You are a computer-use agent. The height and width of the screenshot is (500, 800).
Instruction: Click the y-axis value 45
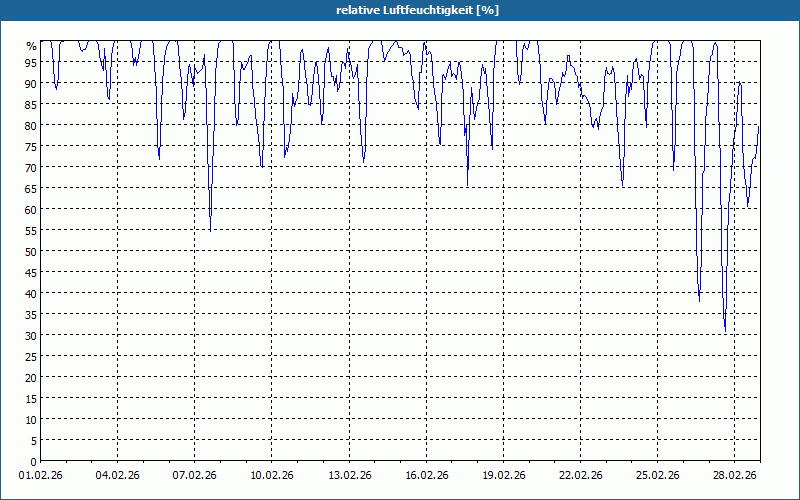(31, 272)
